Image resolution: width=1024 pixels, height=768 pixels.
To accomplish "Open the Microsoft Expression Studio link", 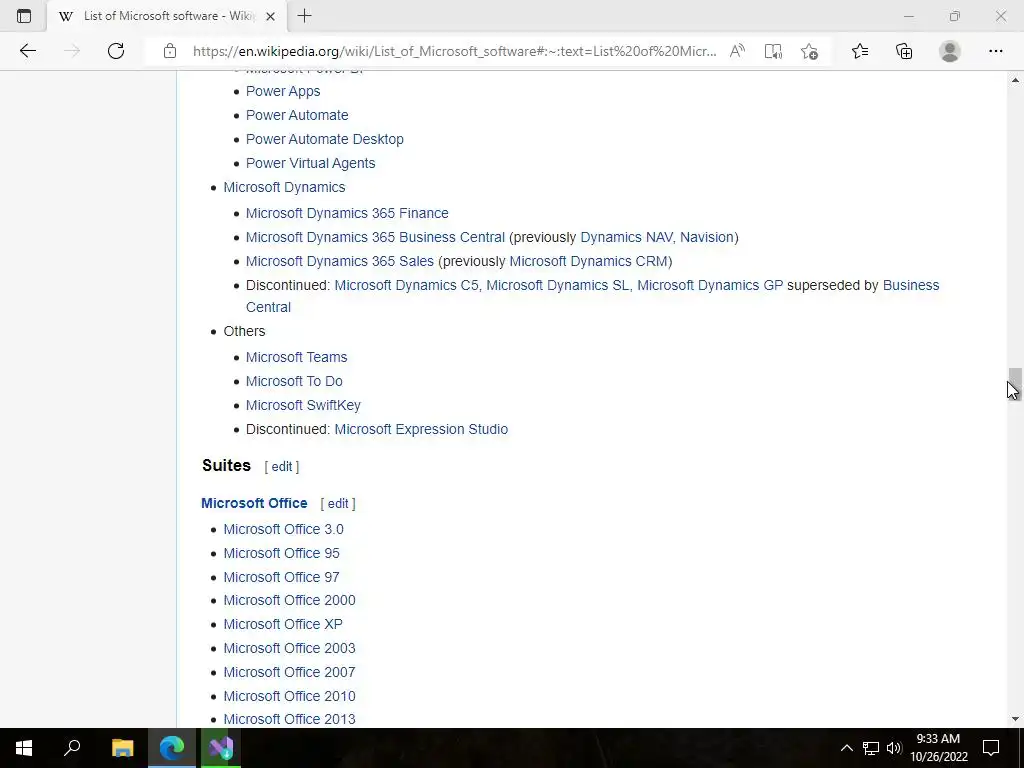I will [421, 429].
